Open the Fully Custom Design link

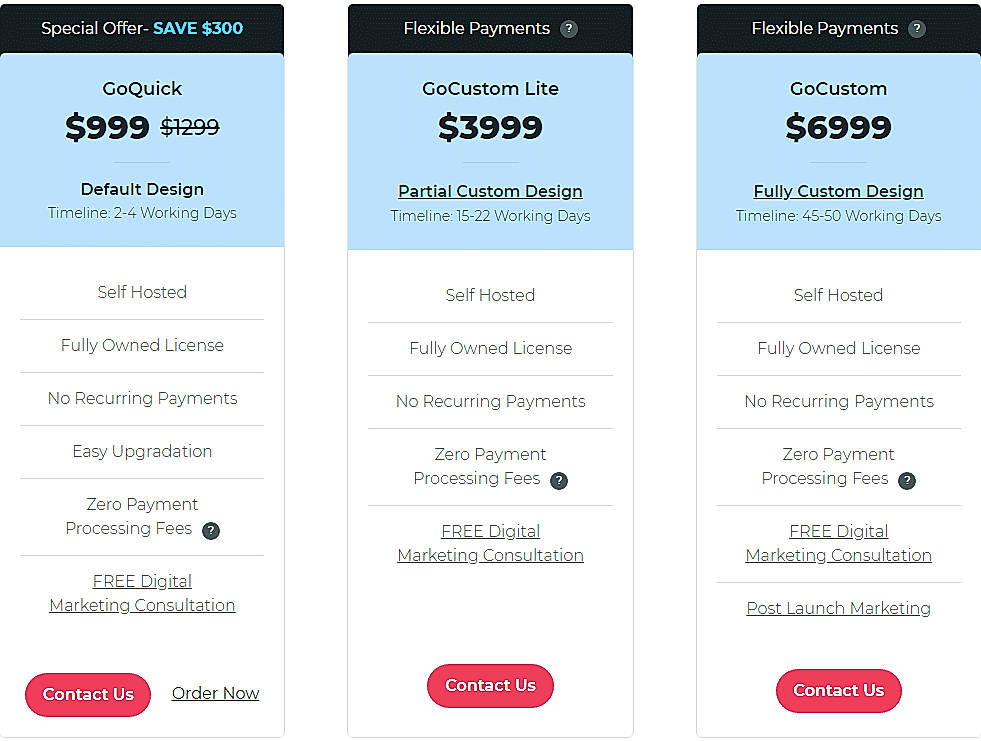point(838,191)
